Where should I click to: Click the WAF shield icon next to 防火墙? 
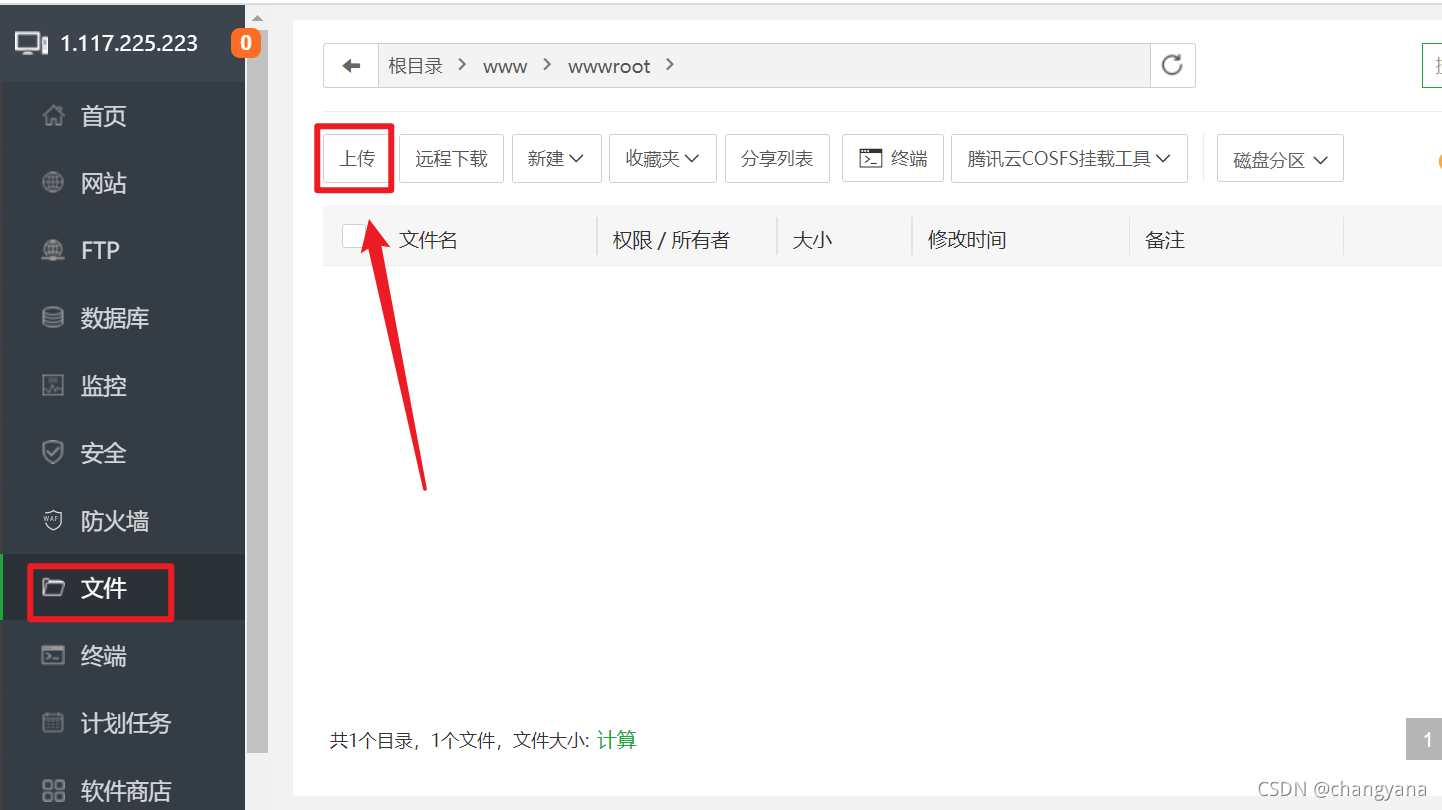[x=53, y=520]
